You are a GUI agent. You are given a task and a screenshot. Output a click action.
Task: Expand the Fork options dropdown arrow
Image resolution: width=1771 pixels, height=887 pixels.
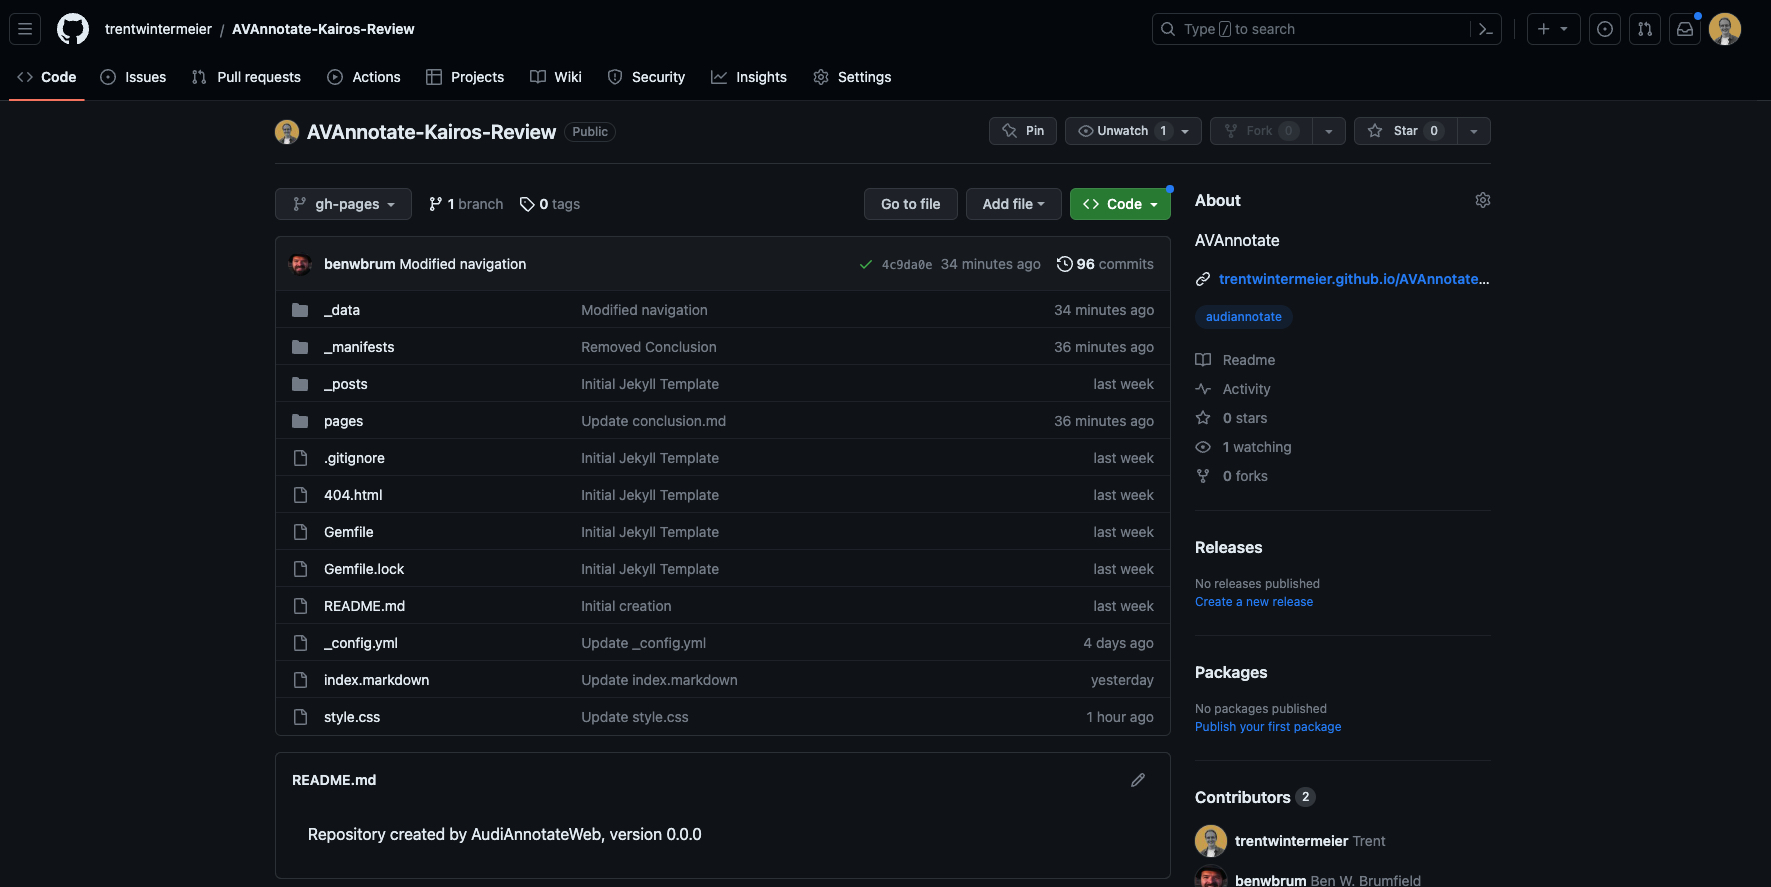[1329, 131]
